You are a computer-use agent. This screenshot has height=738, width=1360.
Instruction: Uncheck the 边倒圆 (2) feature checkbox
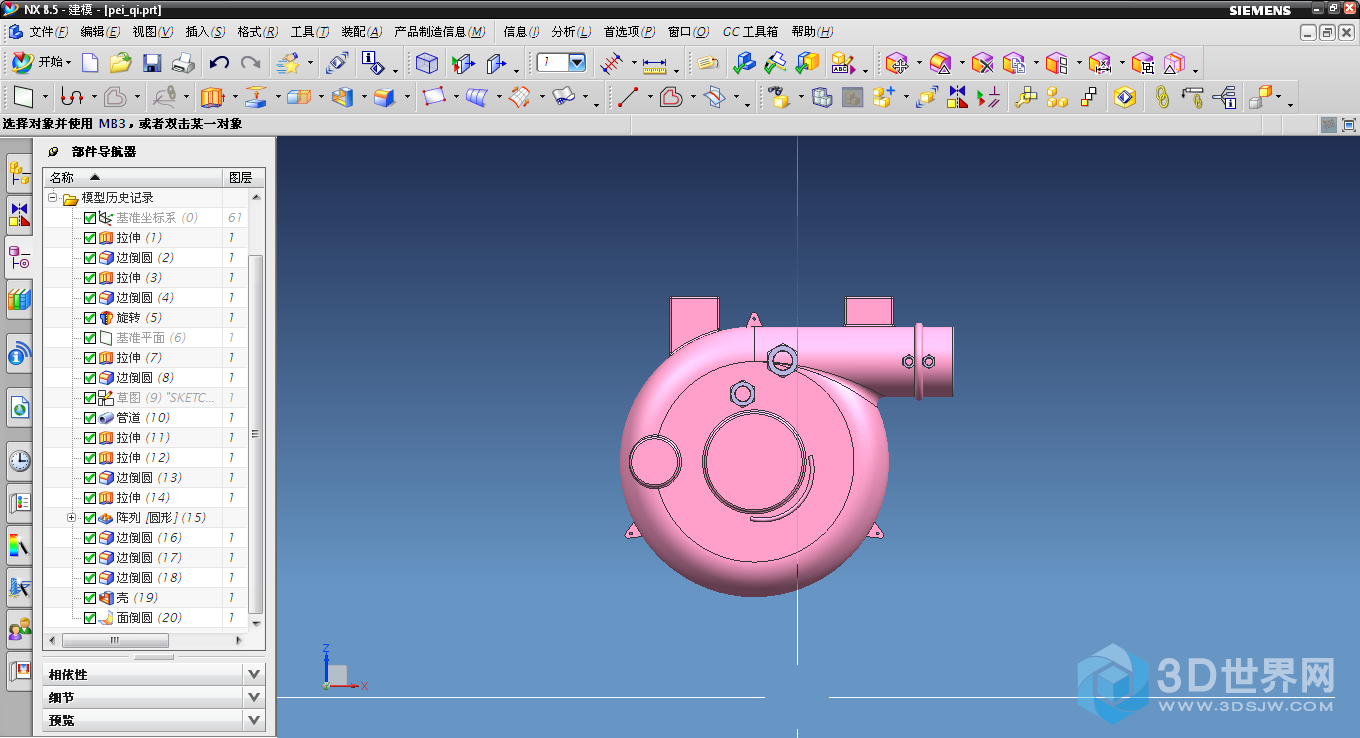[90, 258]
